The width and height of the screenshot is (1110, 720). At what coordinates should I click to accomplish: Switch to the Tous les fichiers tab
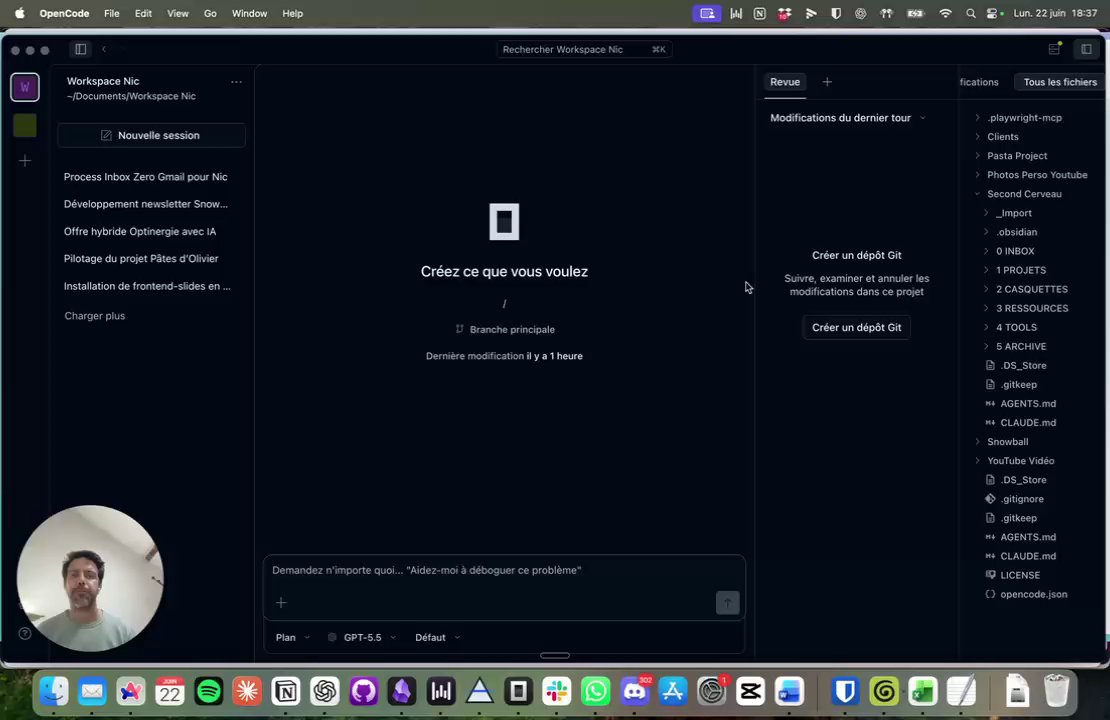click(x=1060, y=82)
